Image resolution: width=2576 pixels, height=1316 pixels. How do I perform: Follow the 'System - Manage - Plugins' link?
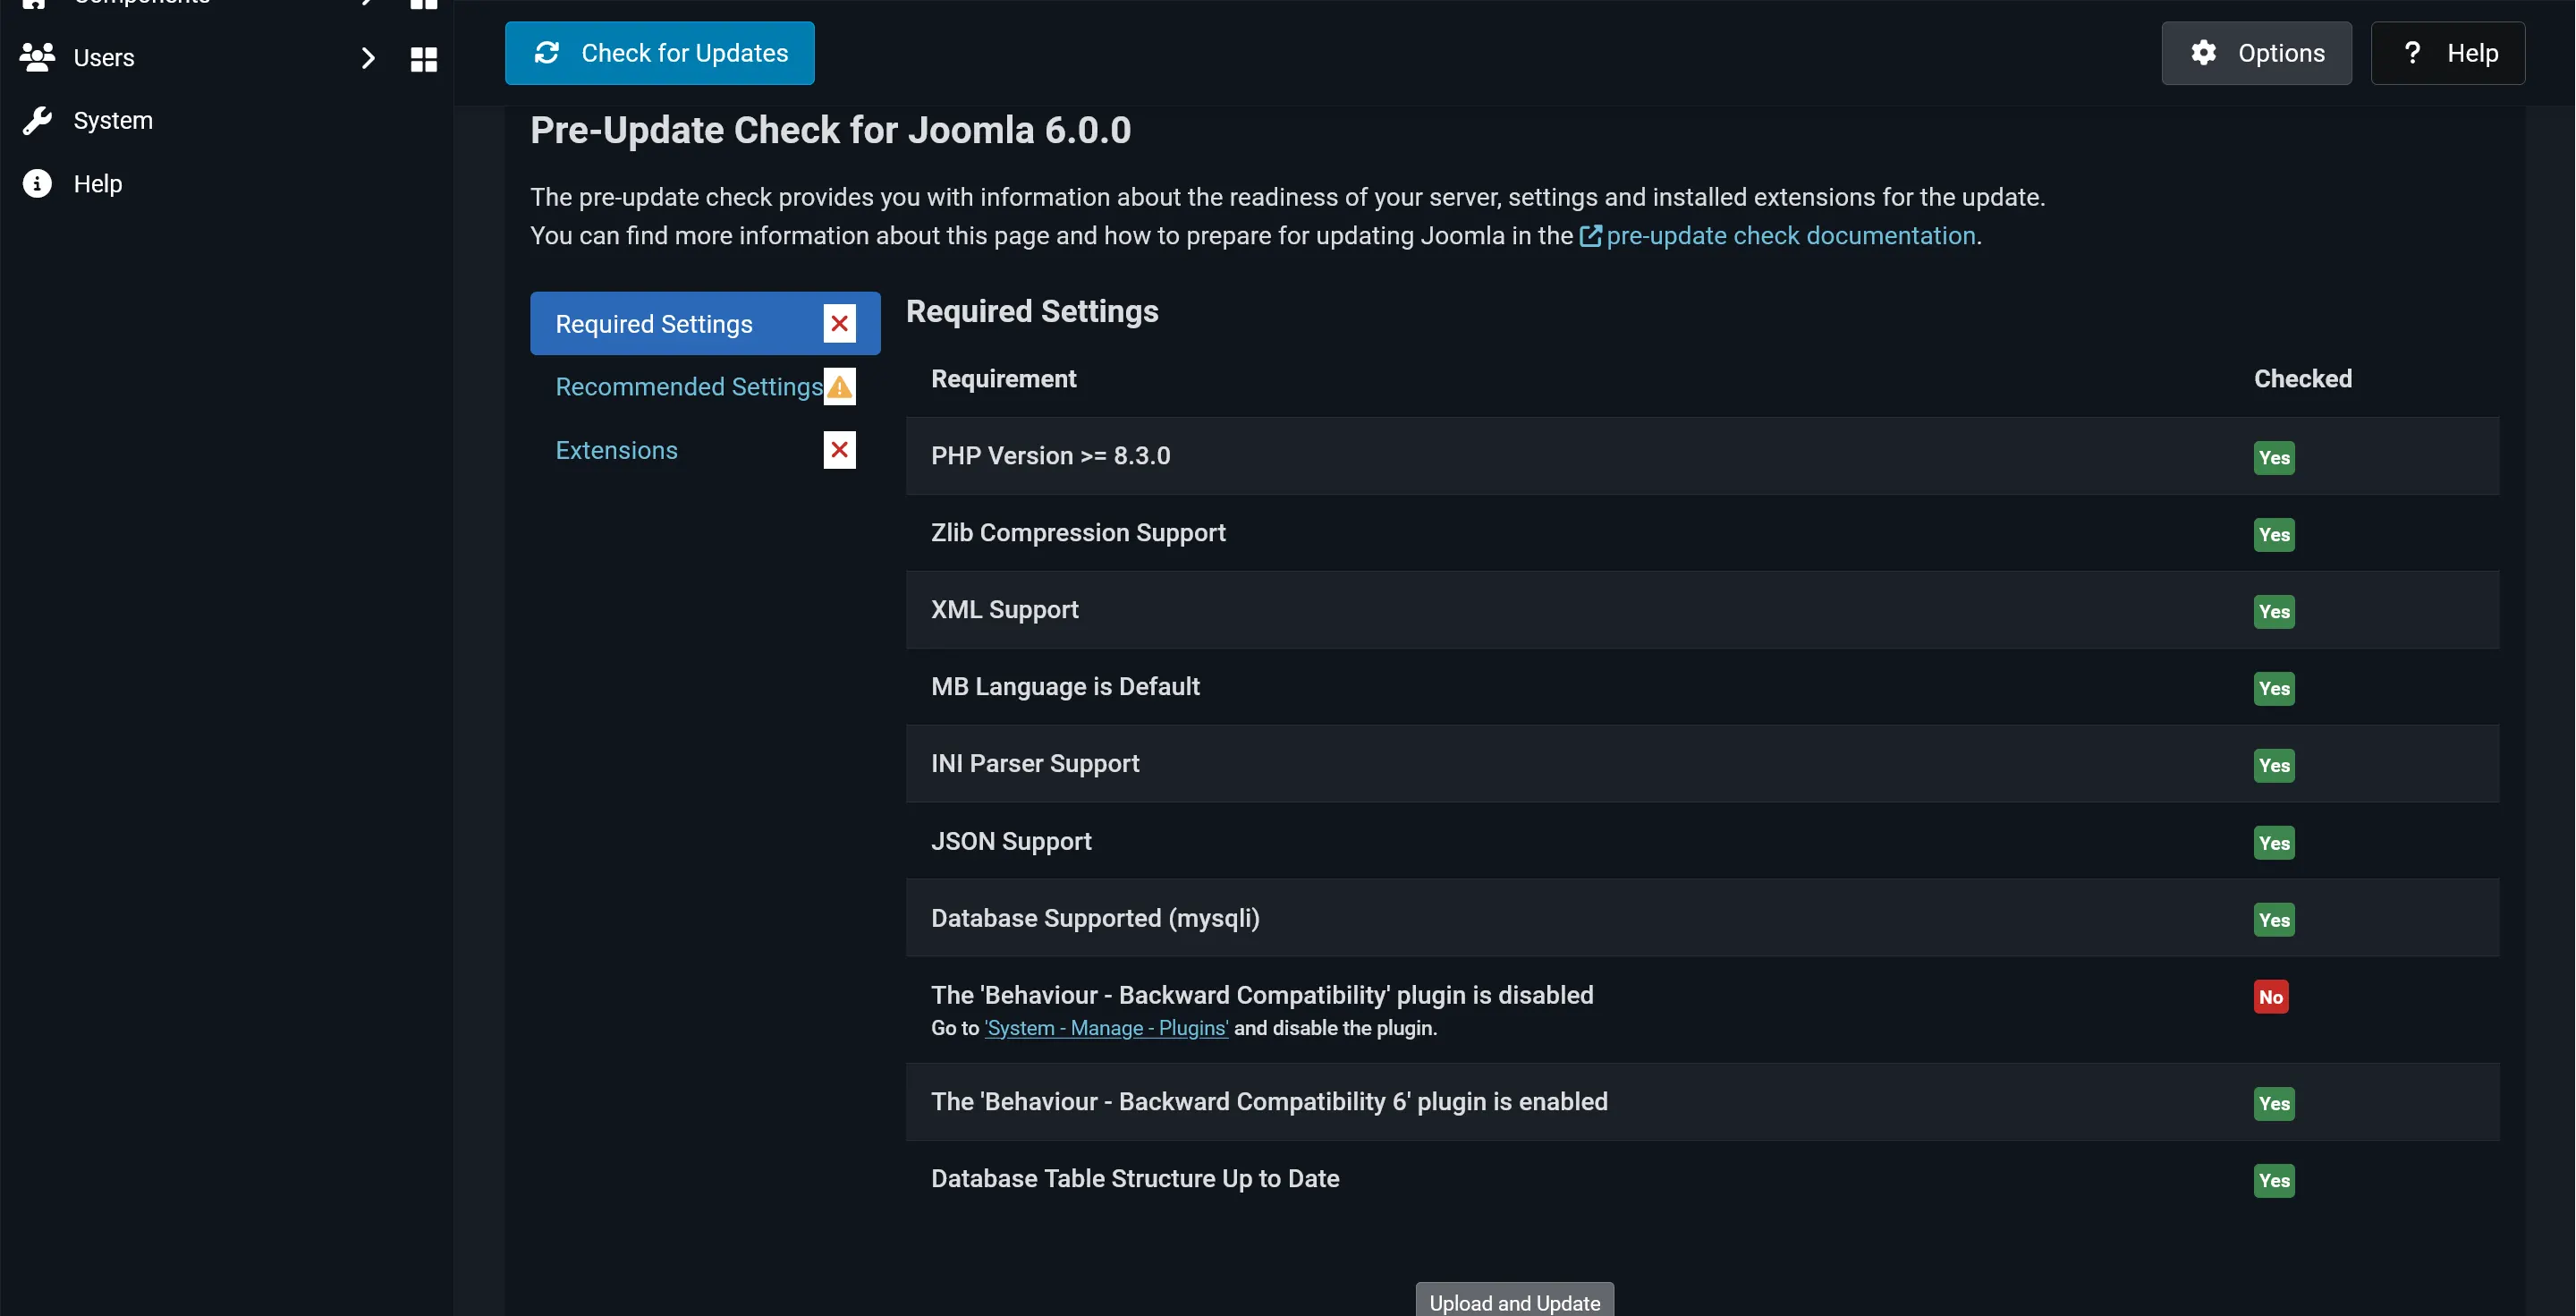(1106, 1028)
